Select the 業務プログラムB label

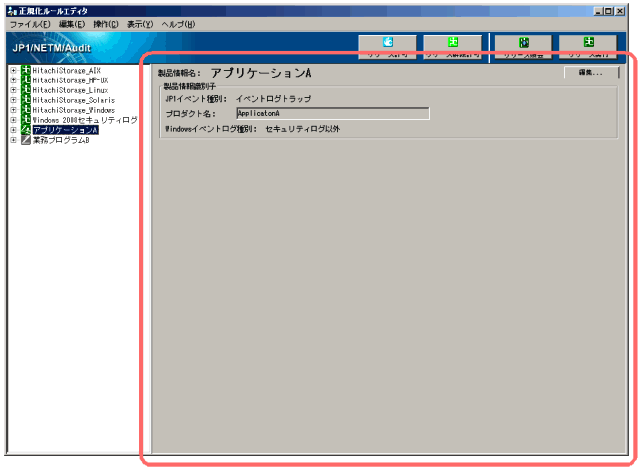coord(61,140)
